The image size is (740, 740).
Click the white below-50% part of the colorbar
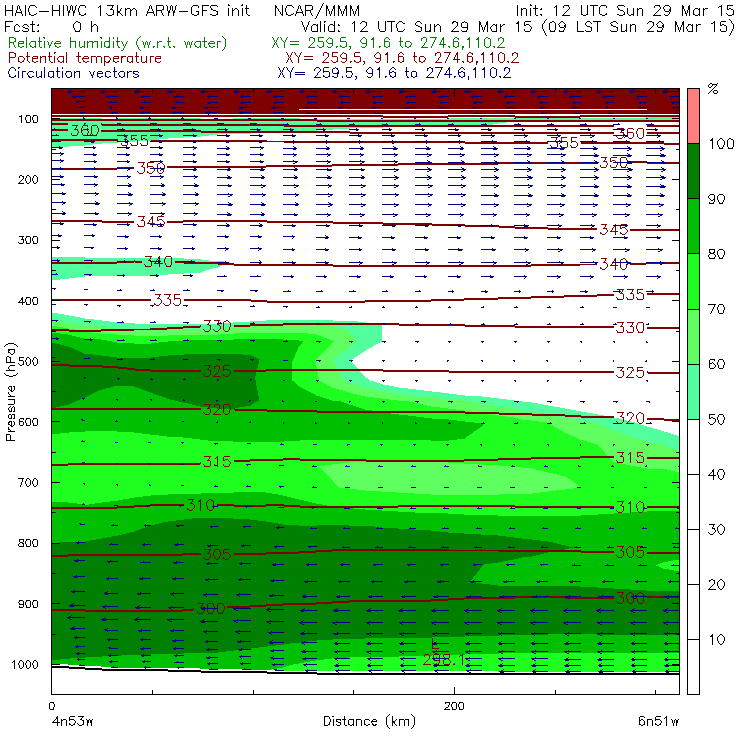pyautogui.click(x=693, y=557)
